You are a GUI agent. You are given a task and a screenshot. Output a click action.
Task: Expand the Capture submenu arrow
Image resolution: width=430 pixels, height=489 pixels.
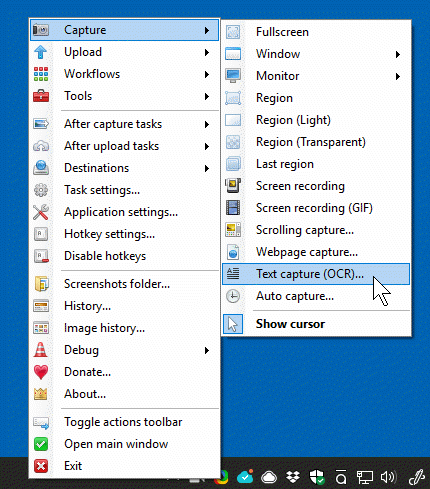(x=207, y=30)
